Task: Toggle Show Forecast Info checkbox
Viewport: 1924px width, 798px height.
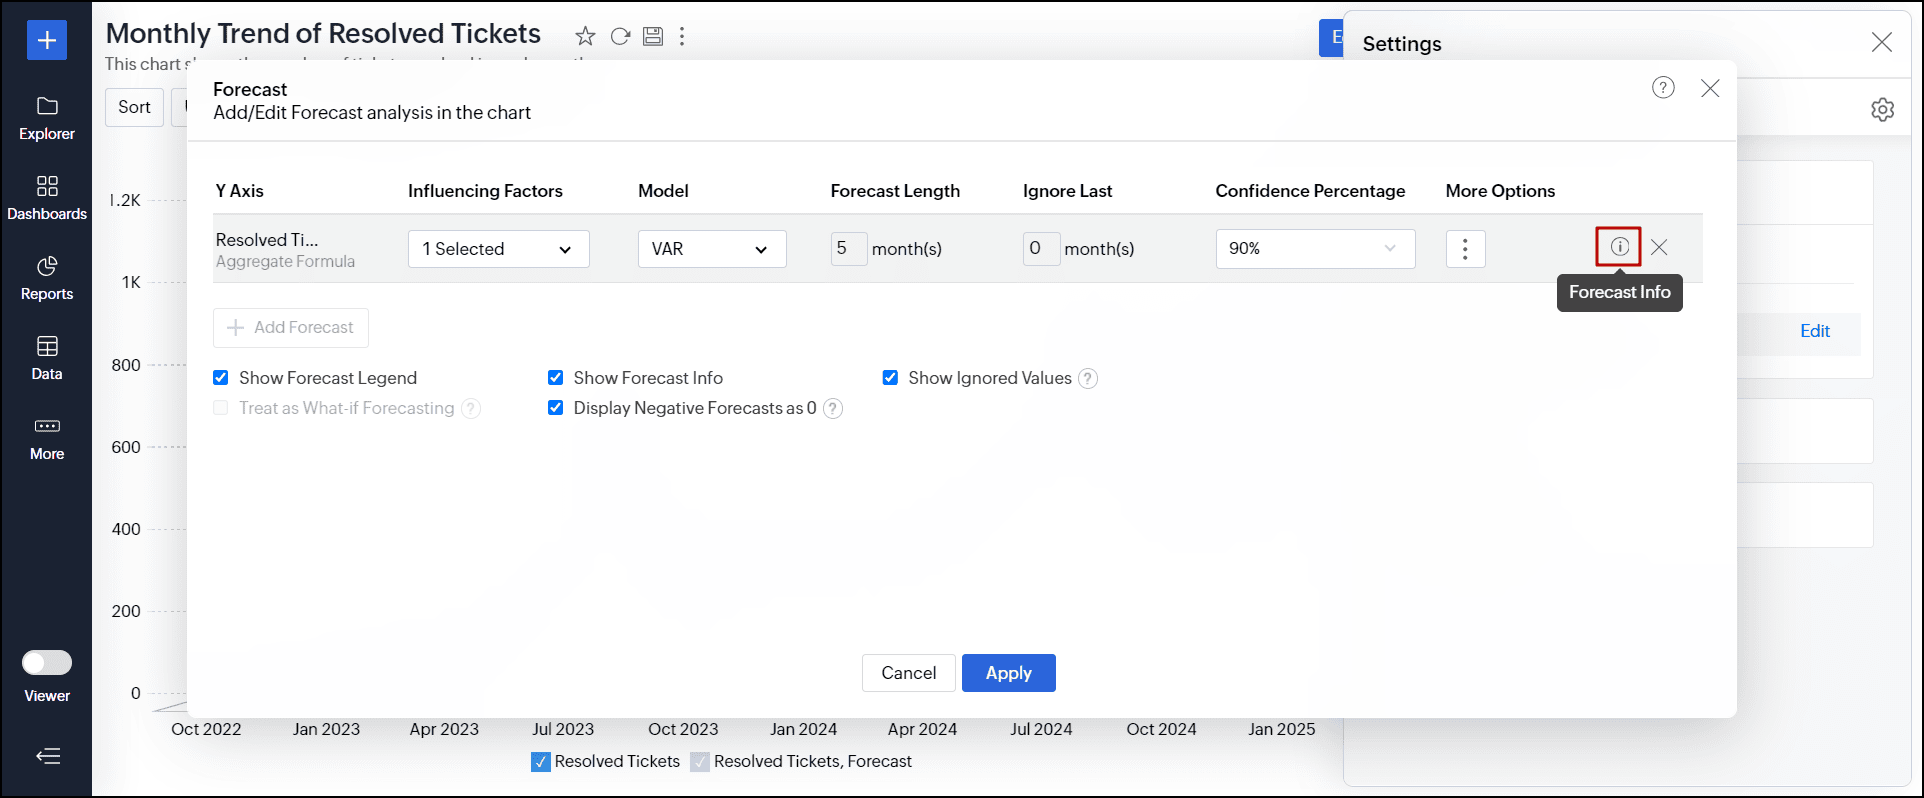Action: (x=556, y=378)
